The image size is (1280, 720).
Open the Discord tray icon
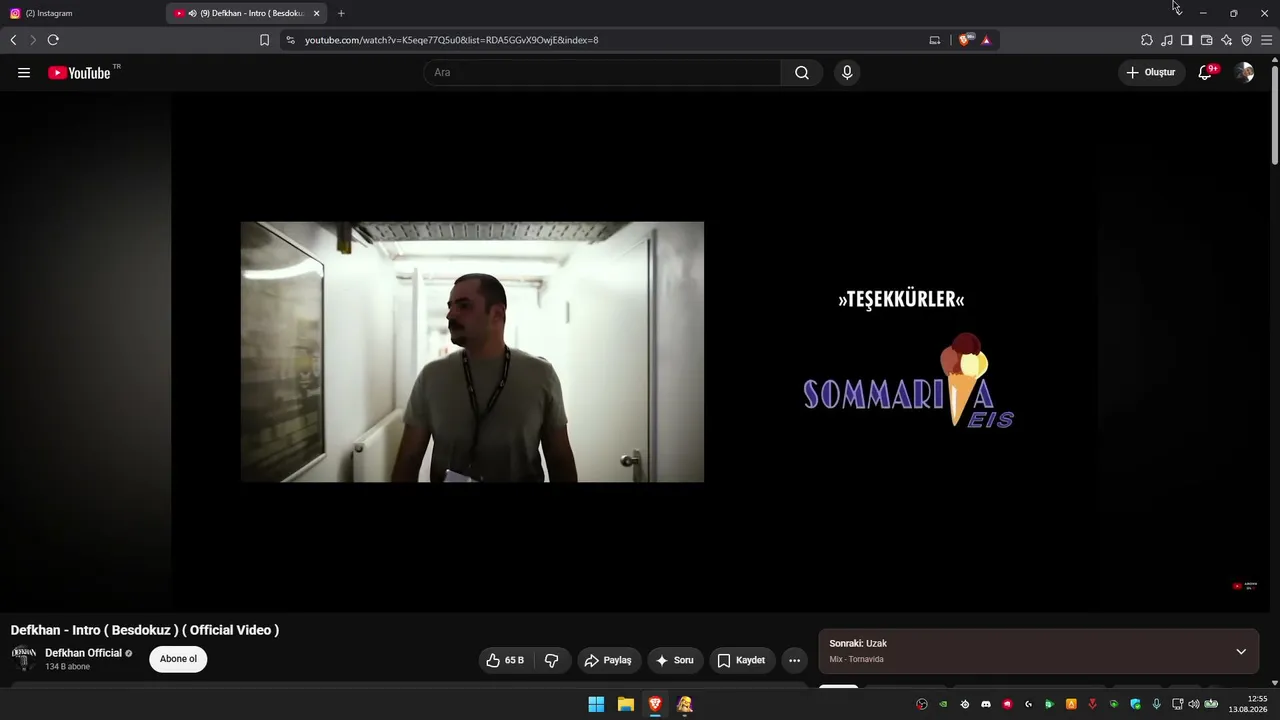(x=986, y=704)
